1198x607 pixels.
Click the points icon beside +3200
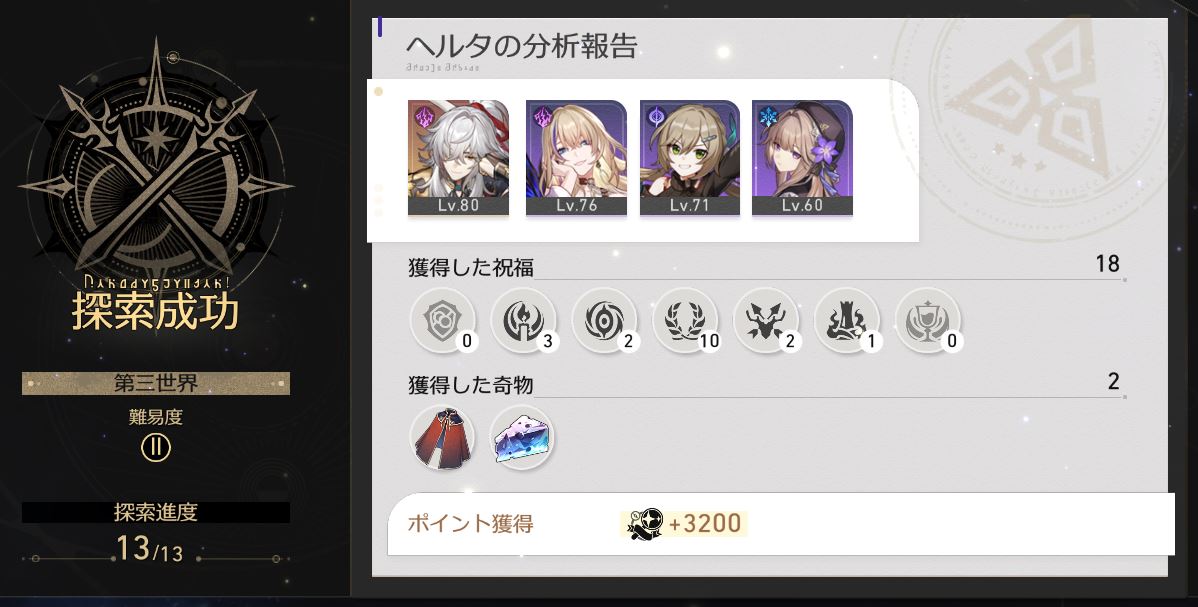point(643,524)
